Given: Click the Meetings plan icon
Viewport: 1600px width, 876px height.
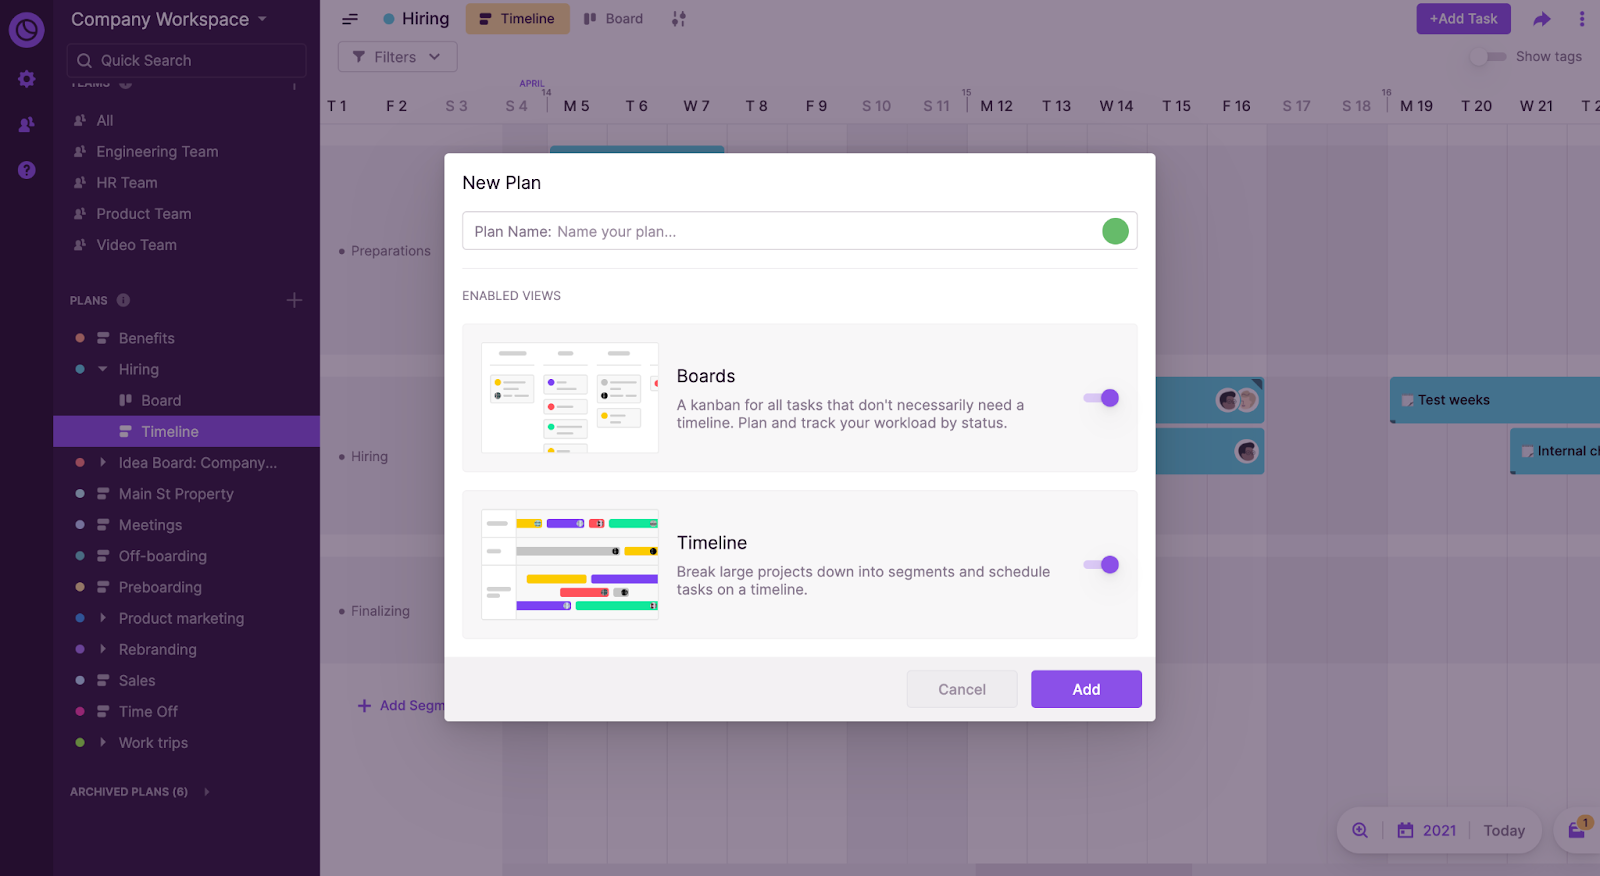Looking at the screenshot, I should click(x=103, y=525).
